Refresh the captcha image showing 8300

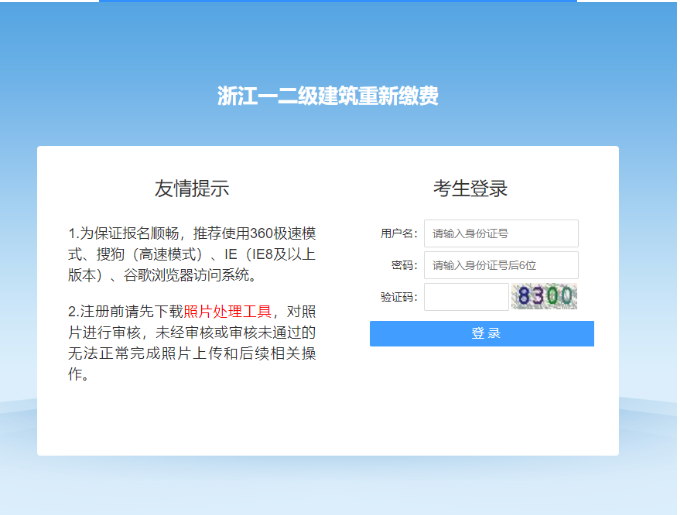point(545,296)
